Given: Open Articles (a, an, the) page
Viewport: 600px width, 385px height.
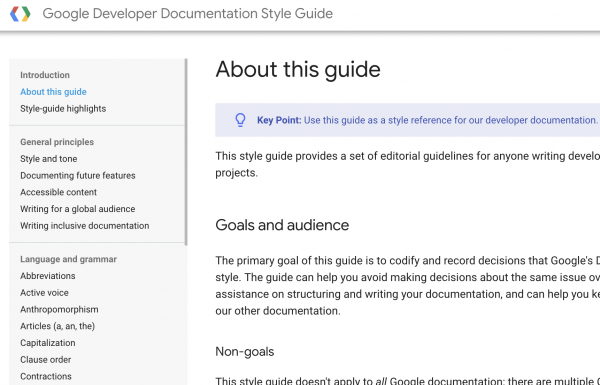Looking at the screenshot, I should pyautogui.click(x=57, y=326).
